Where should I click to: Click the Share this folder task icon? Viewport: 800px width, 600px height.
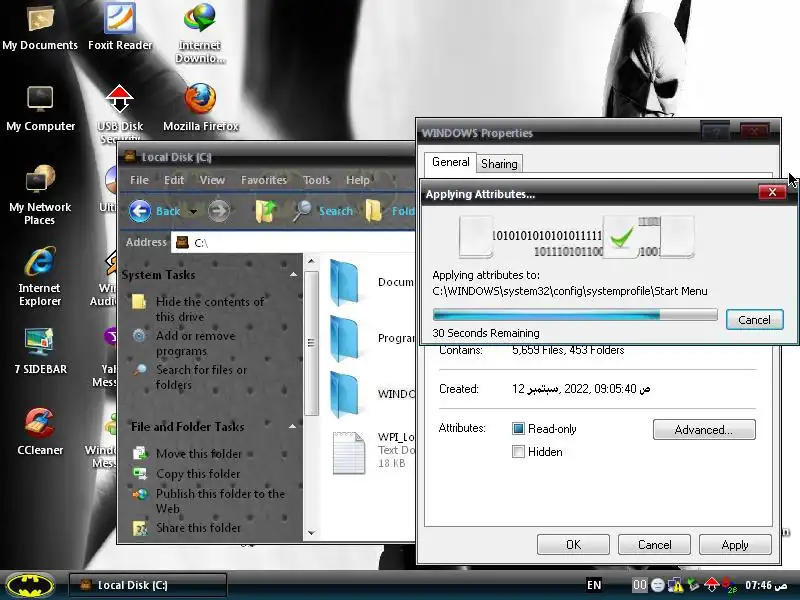click(140, 528)
